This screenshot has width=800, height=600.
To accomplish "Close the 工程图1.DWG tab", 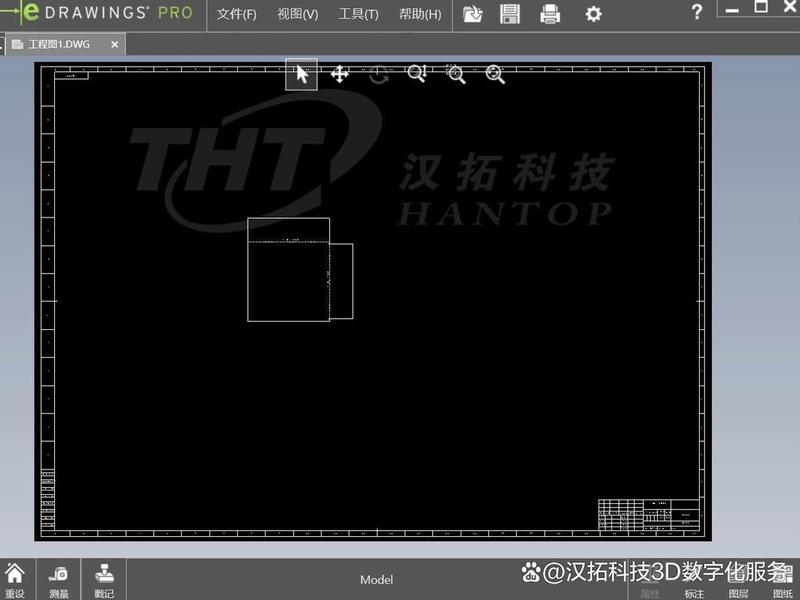I will [x=115, y=44].
